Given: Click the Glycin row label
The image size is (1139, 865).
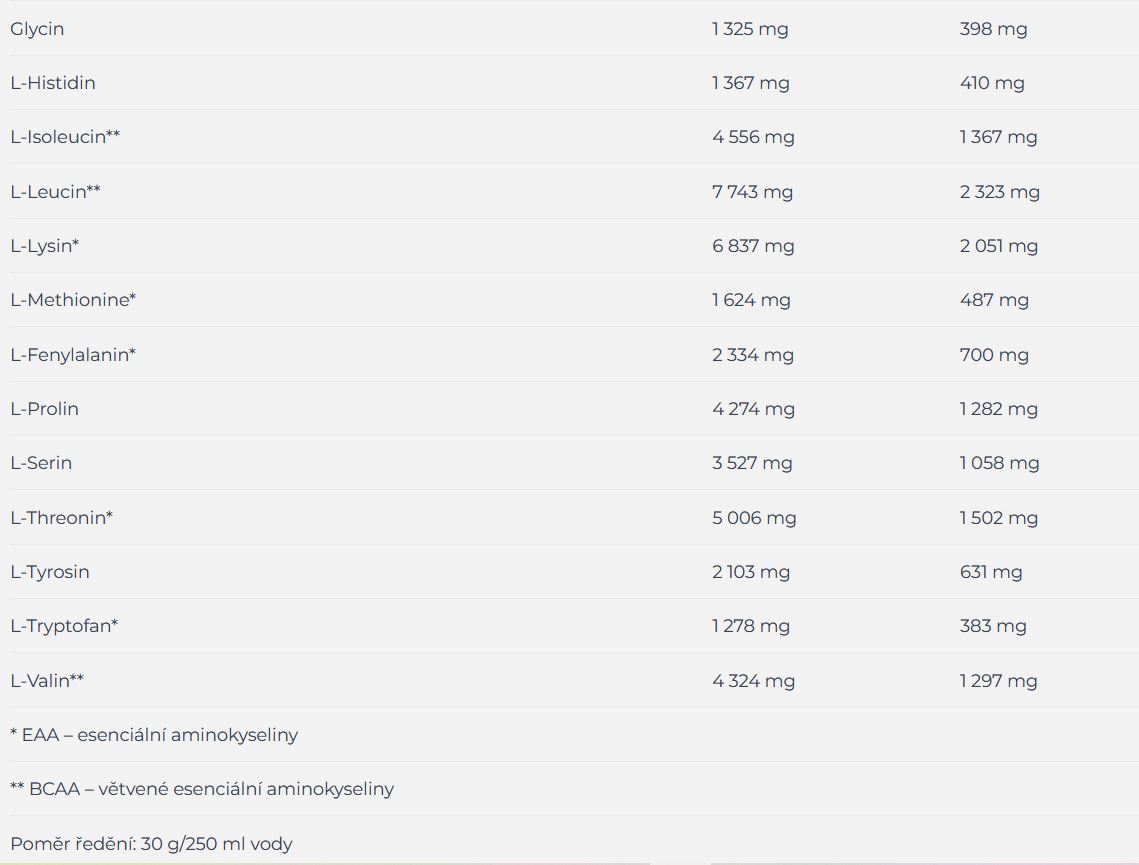Looking at the screenshot, I should coord(37,29).
